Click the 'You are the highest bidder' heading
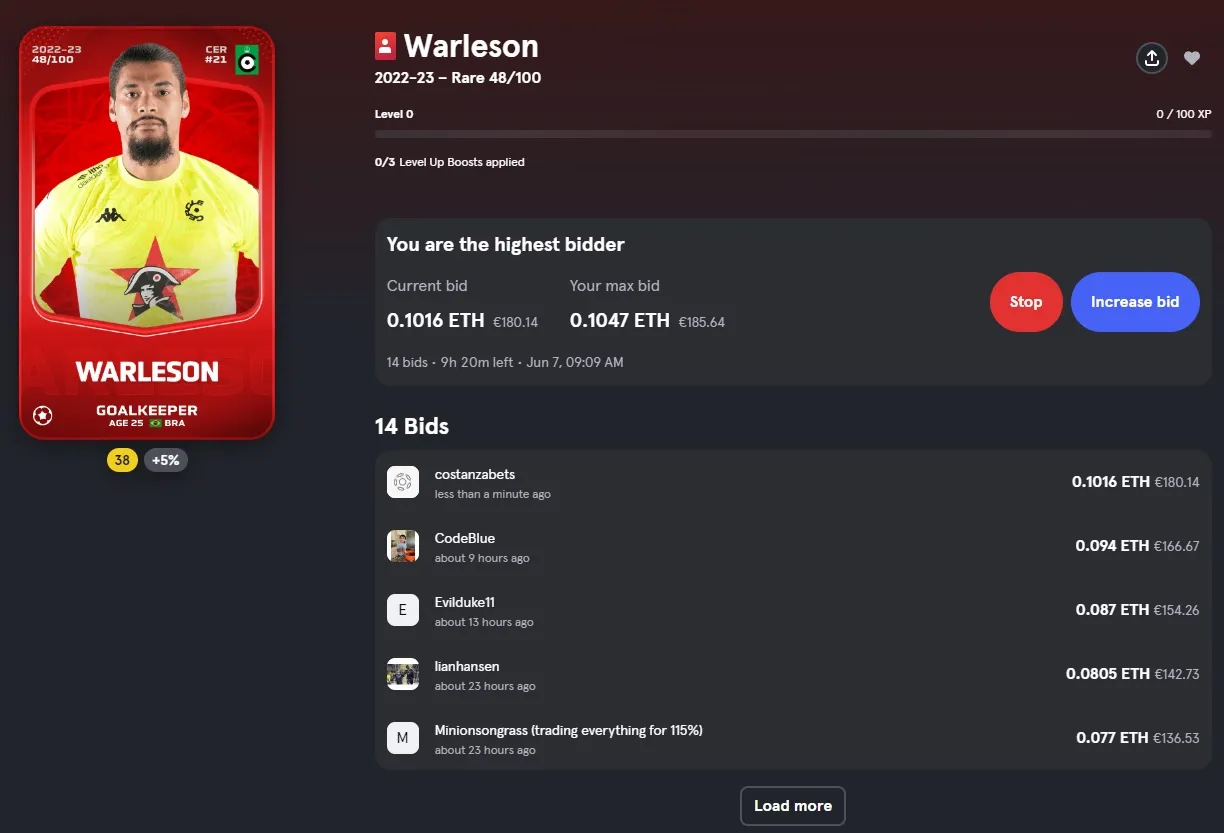Image resolution: width=1224 pixels, height=833 pixels. [x=506, y=244]
